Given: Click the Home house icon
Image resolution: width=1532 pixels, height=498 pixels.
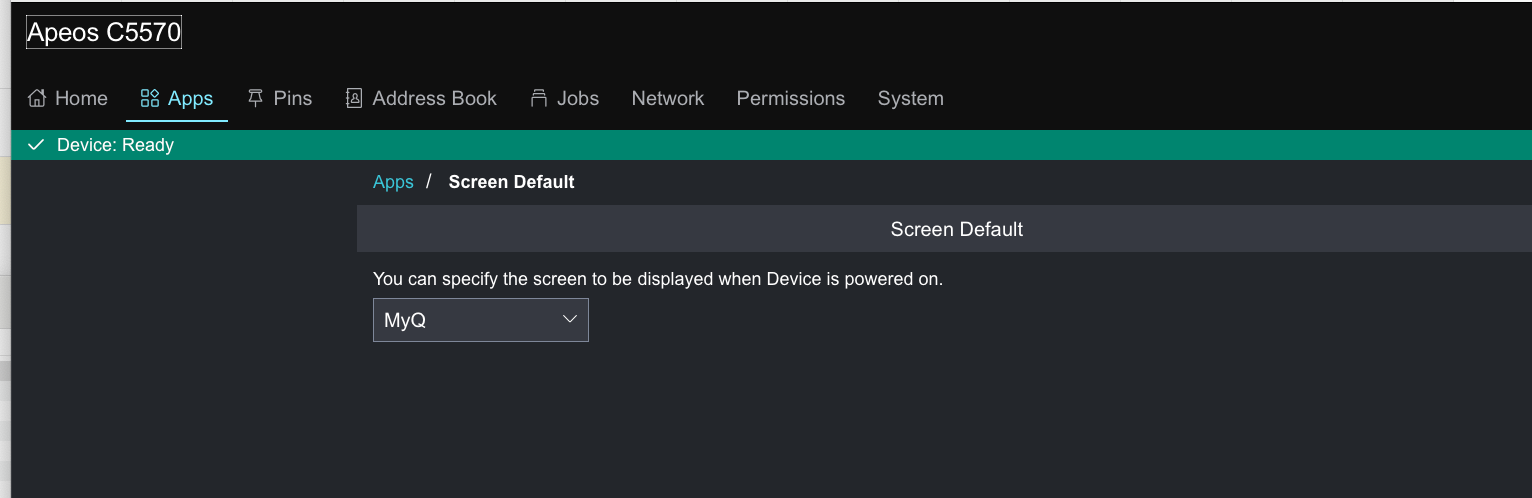Looking at the screenshot, I should pyautogui.click(x=37, y=98).
